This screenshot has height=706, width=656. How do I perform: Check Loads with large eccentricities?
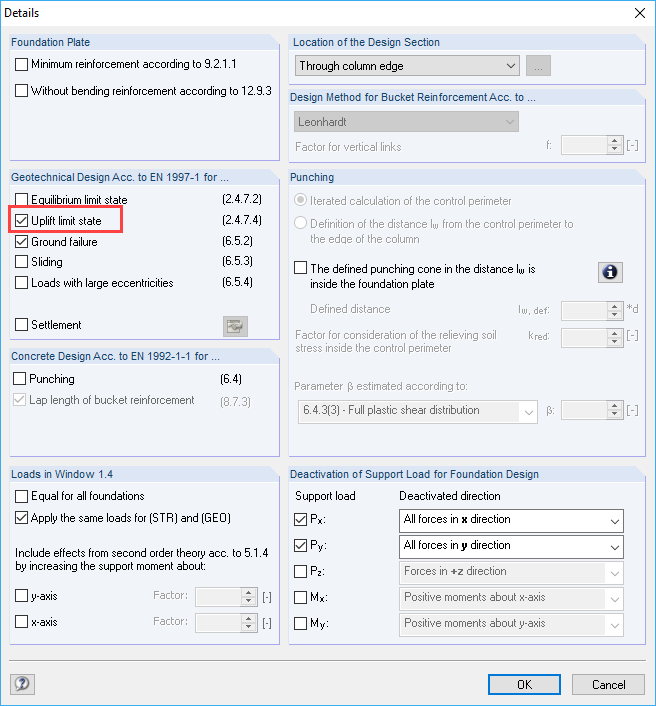[x=21, y=283]
